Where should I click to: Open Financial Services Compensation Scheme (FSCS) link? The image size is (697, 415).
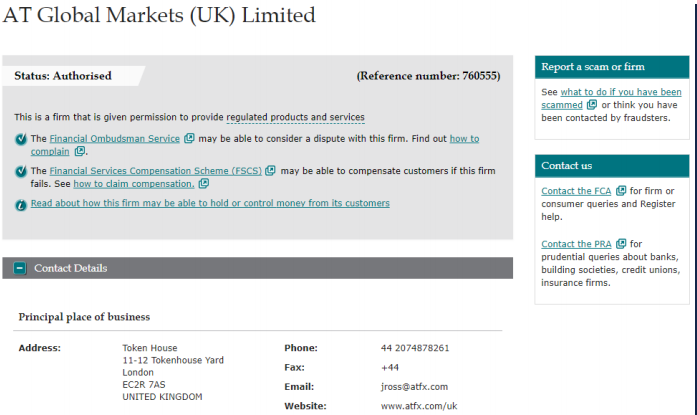[x=155, y=171]
